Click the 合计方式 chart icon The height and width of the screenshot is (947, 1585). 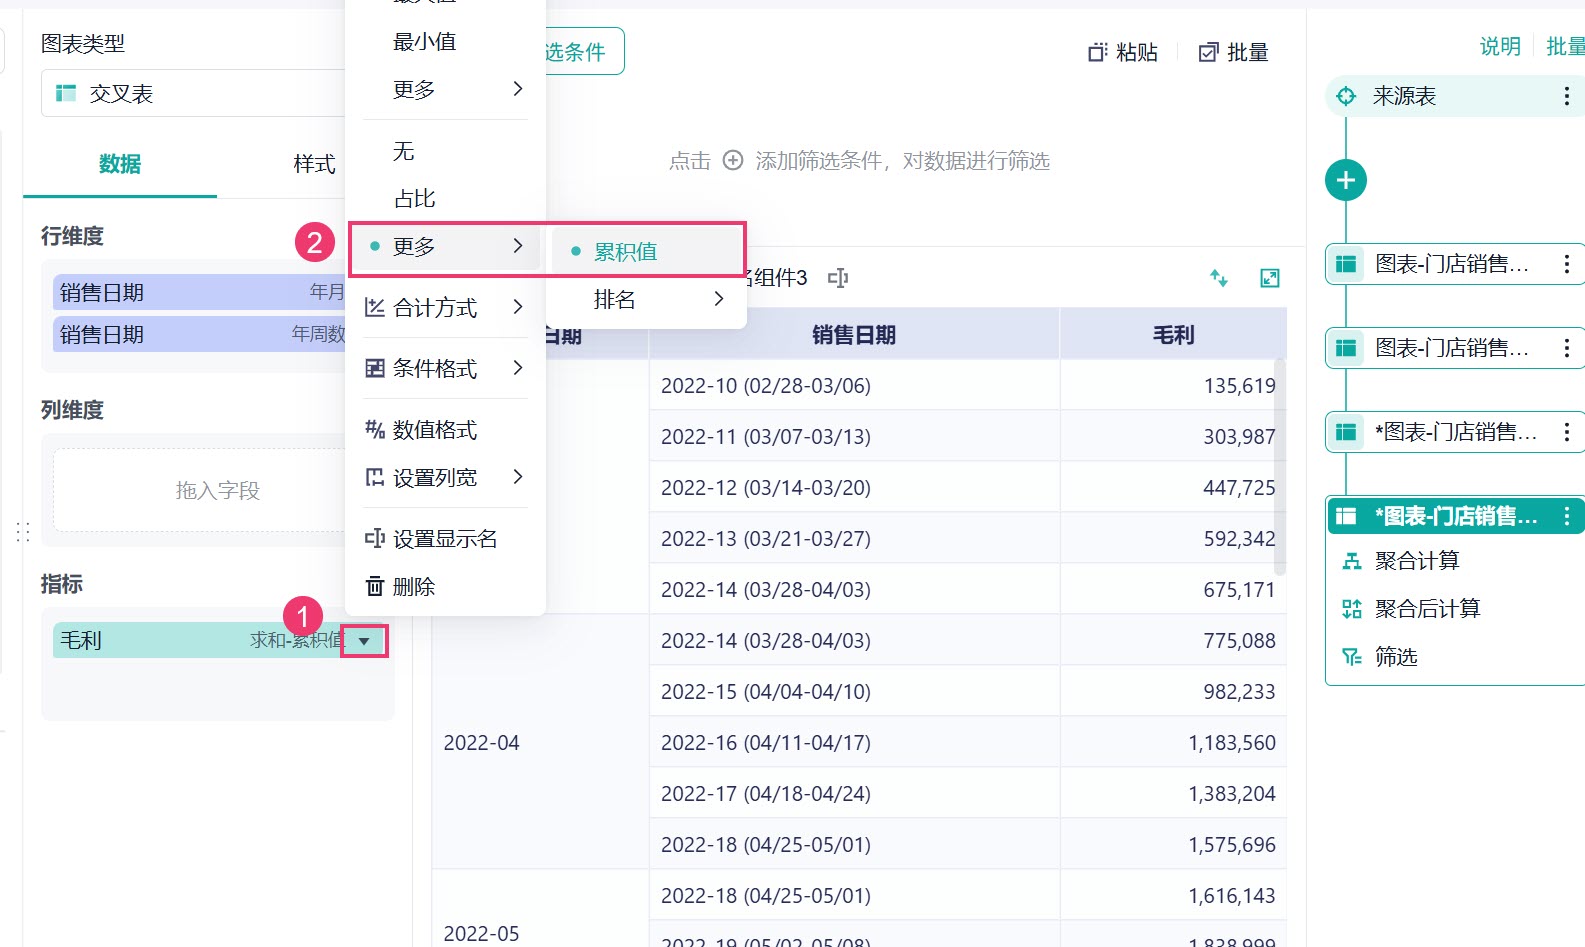[x=375, y=308]
